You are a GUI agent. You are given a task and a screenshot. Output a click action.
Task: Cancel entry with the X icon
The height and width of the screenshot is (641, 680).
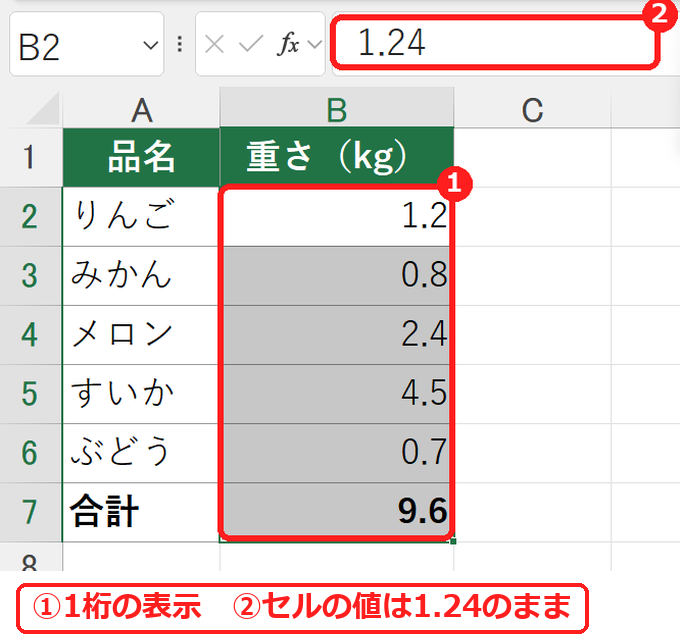(x=214, y=44)
